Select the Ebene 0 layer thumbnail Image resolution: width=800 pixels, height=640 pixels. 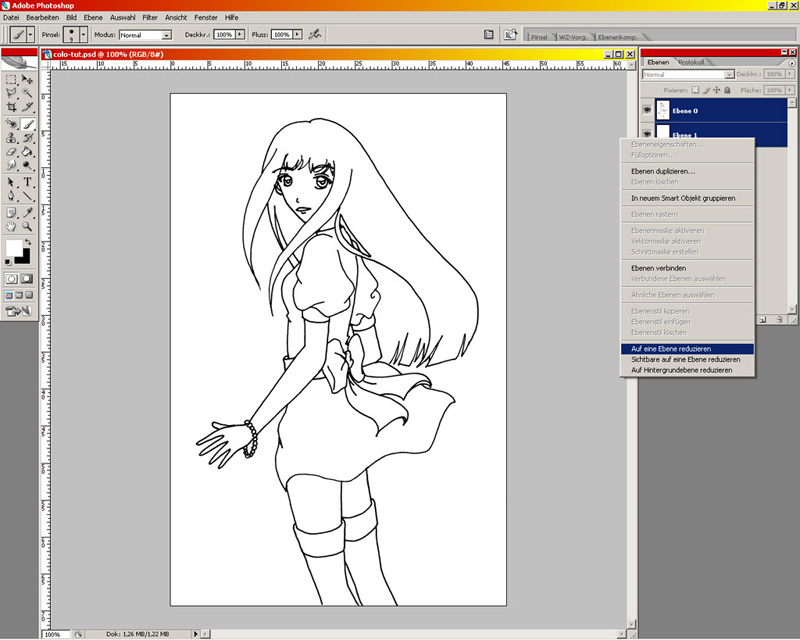[x=663, y=110]
